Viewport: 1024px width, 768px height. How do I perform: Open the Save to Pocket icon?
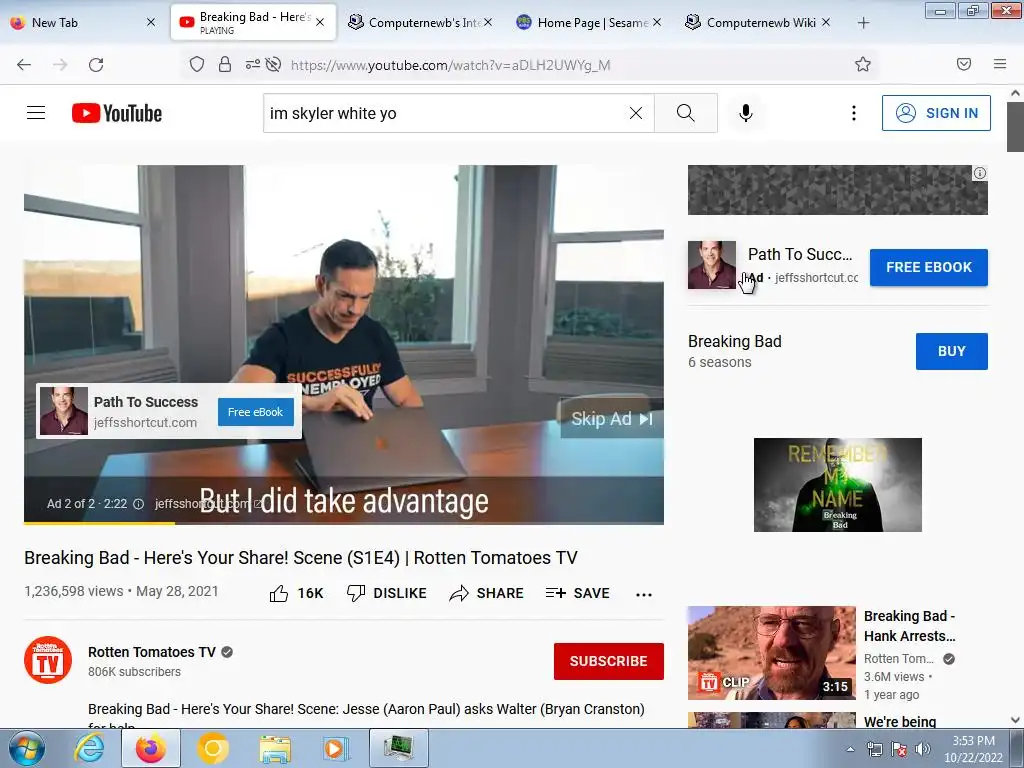pos(964,64)
